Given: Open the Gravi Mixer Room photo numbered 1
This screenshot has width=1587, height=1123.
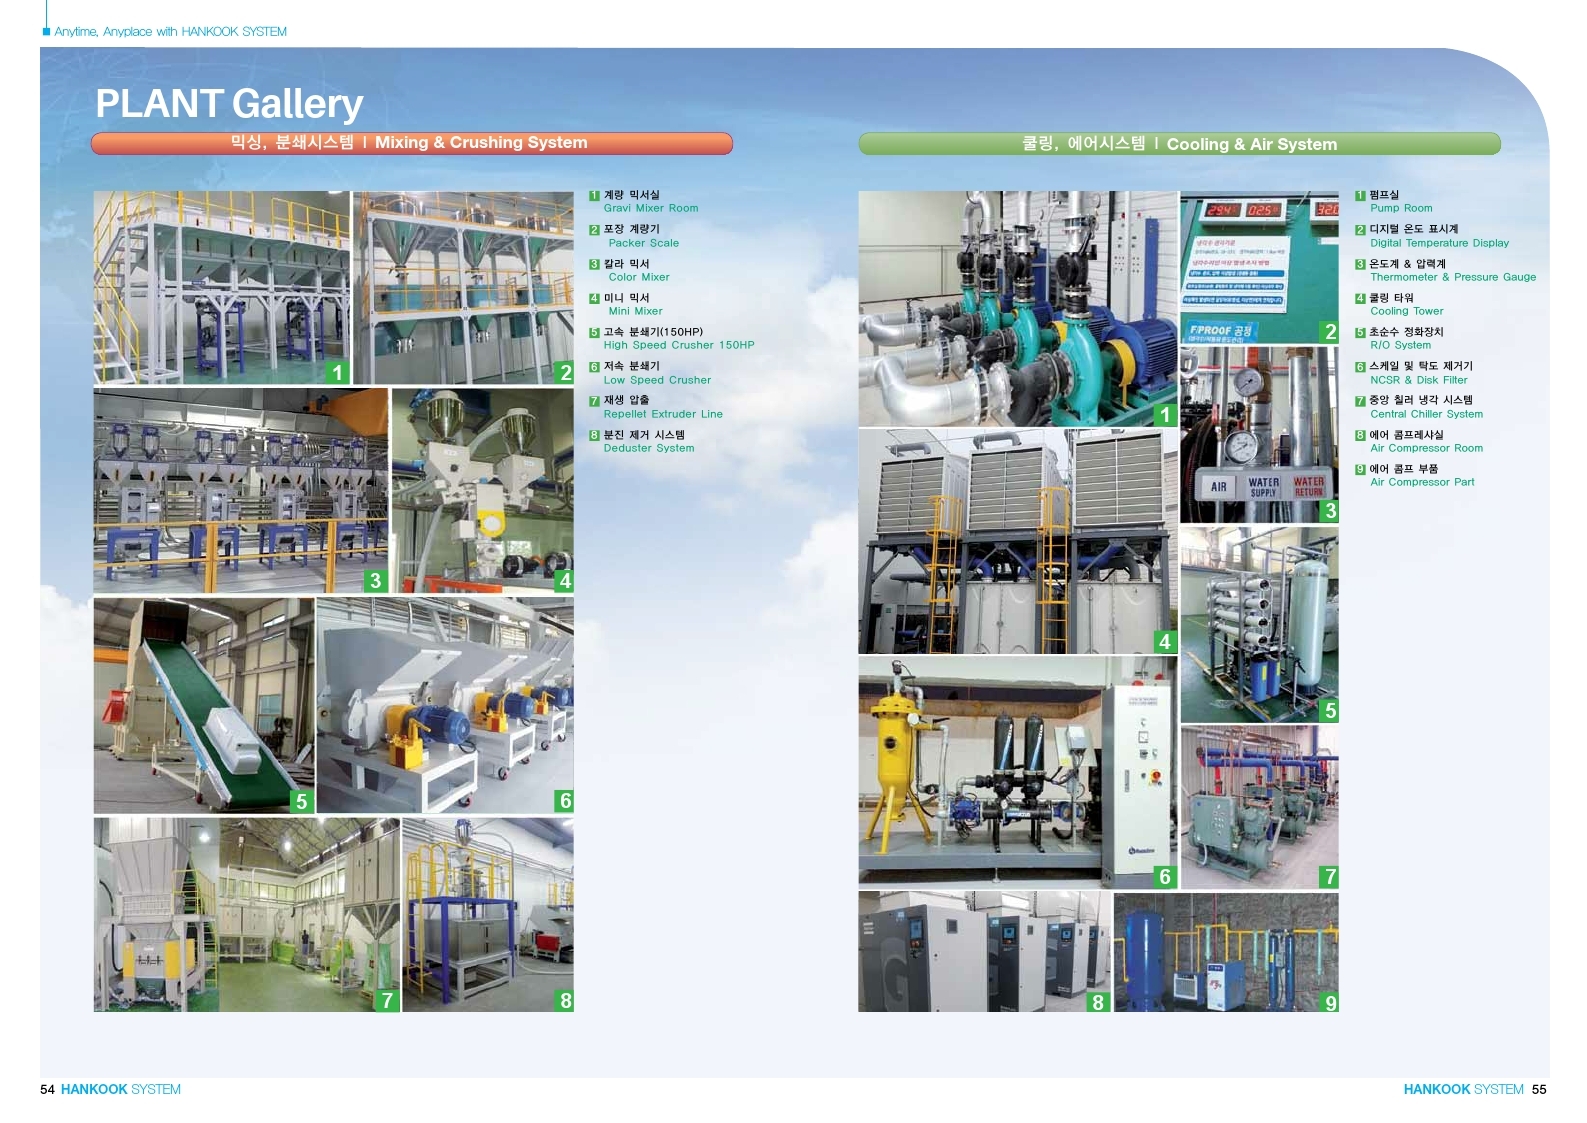Looking at the screenshot, I should [222, 288].
